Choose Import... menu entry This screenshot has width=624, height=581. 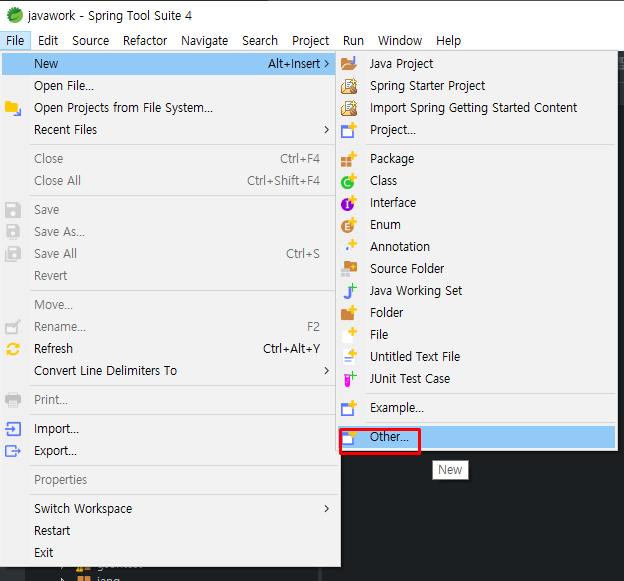169,429
